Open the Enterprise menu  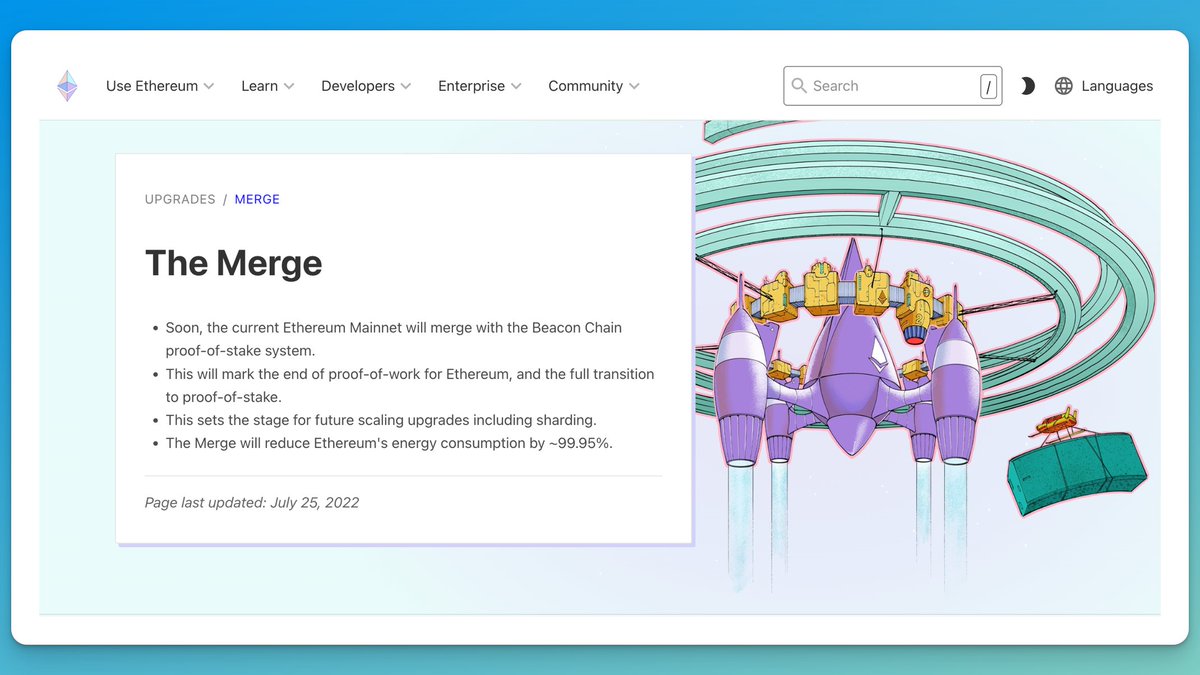(480, 86)
